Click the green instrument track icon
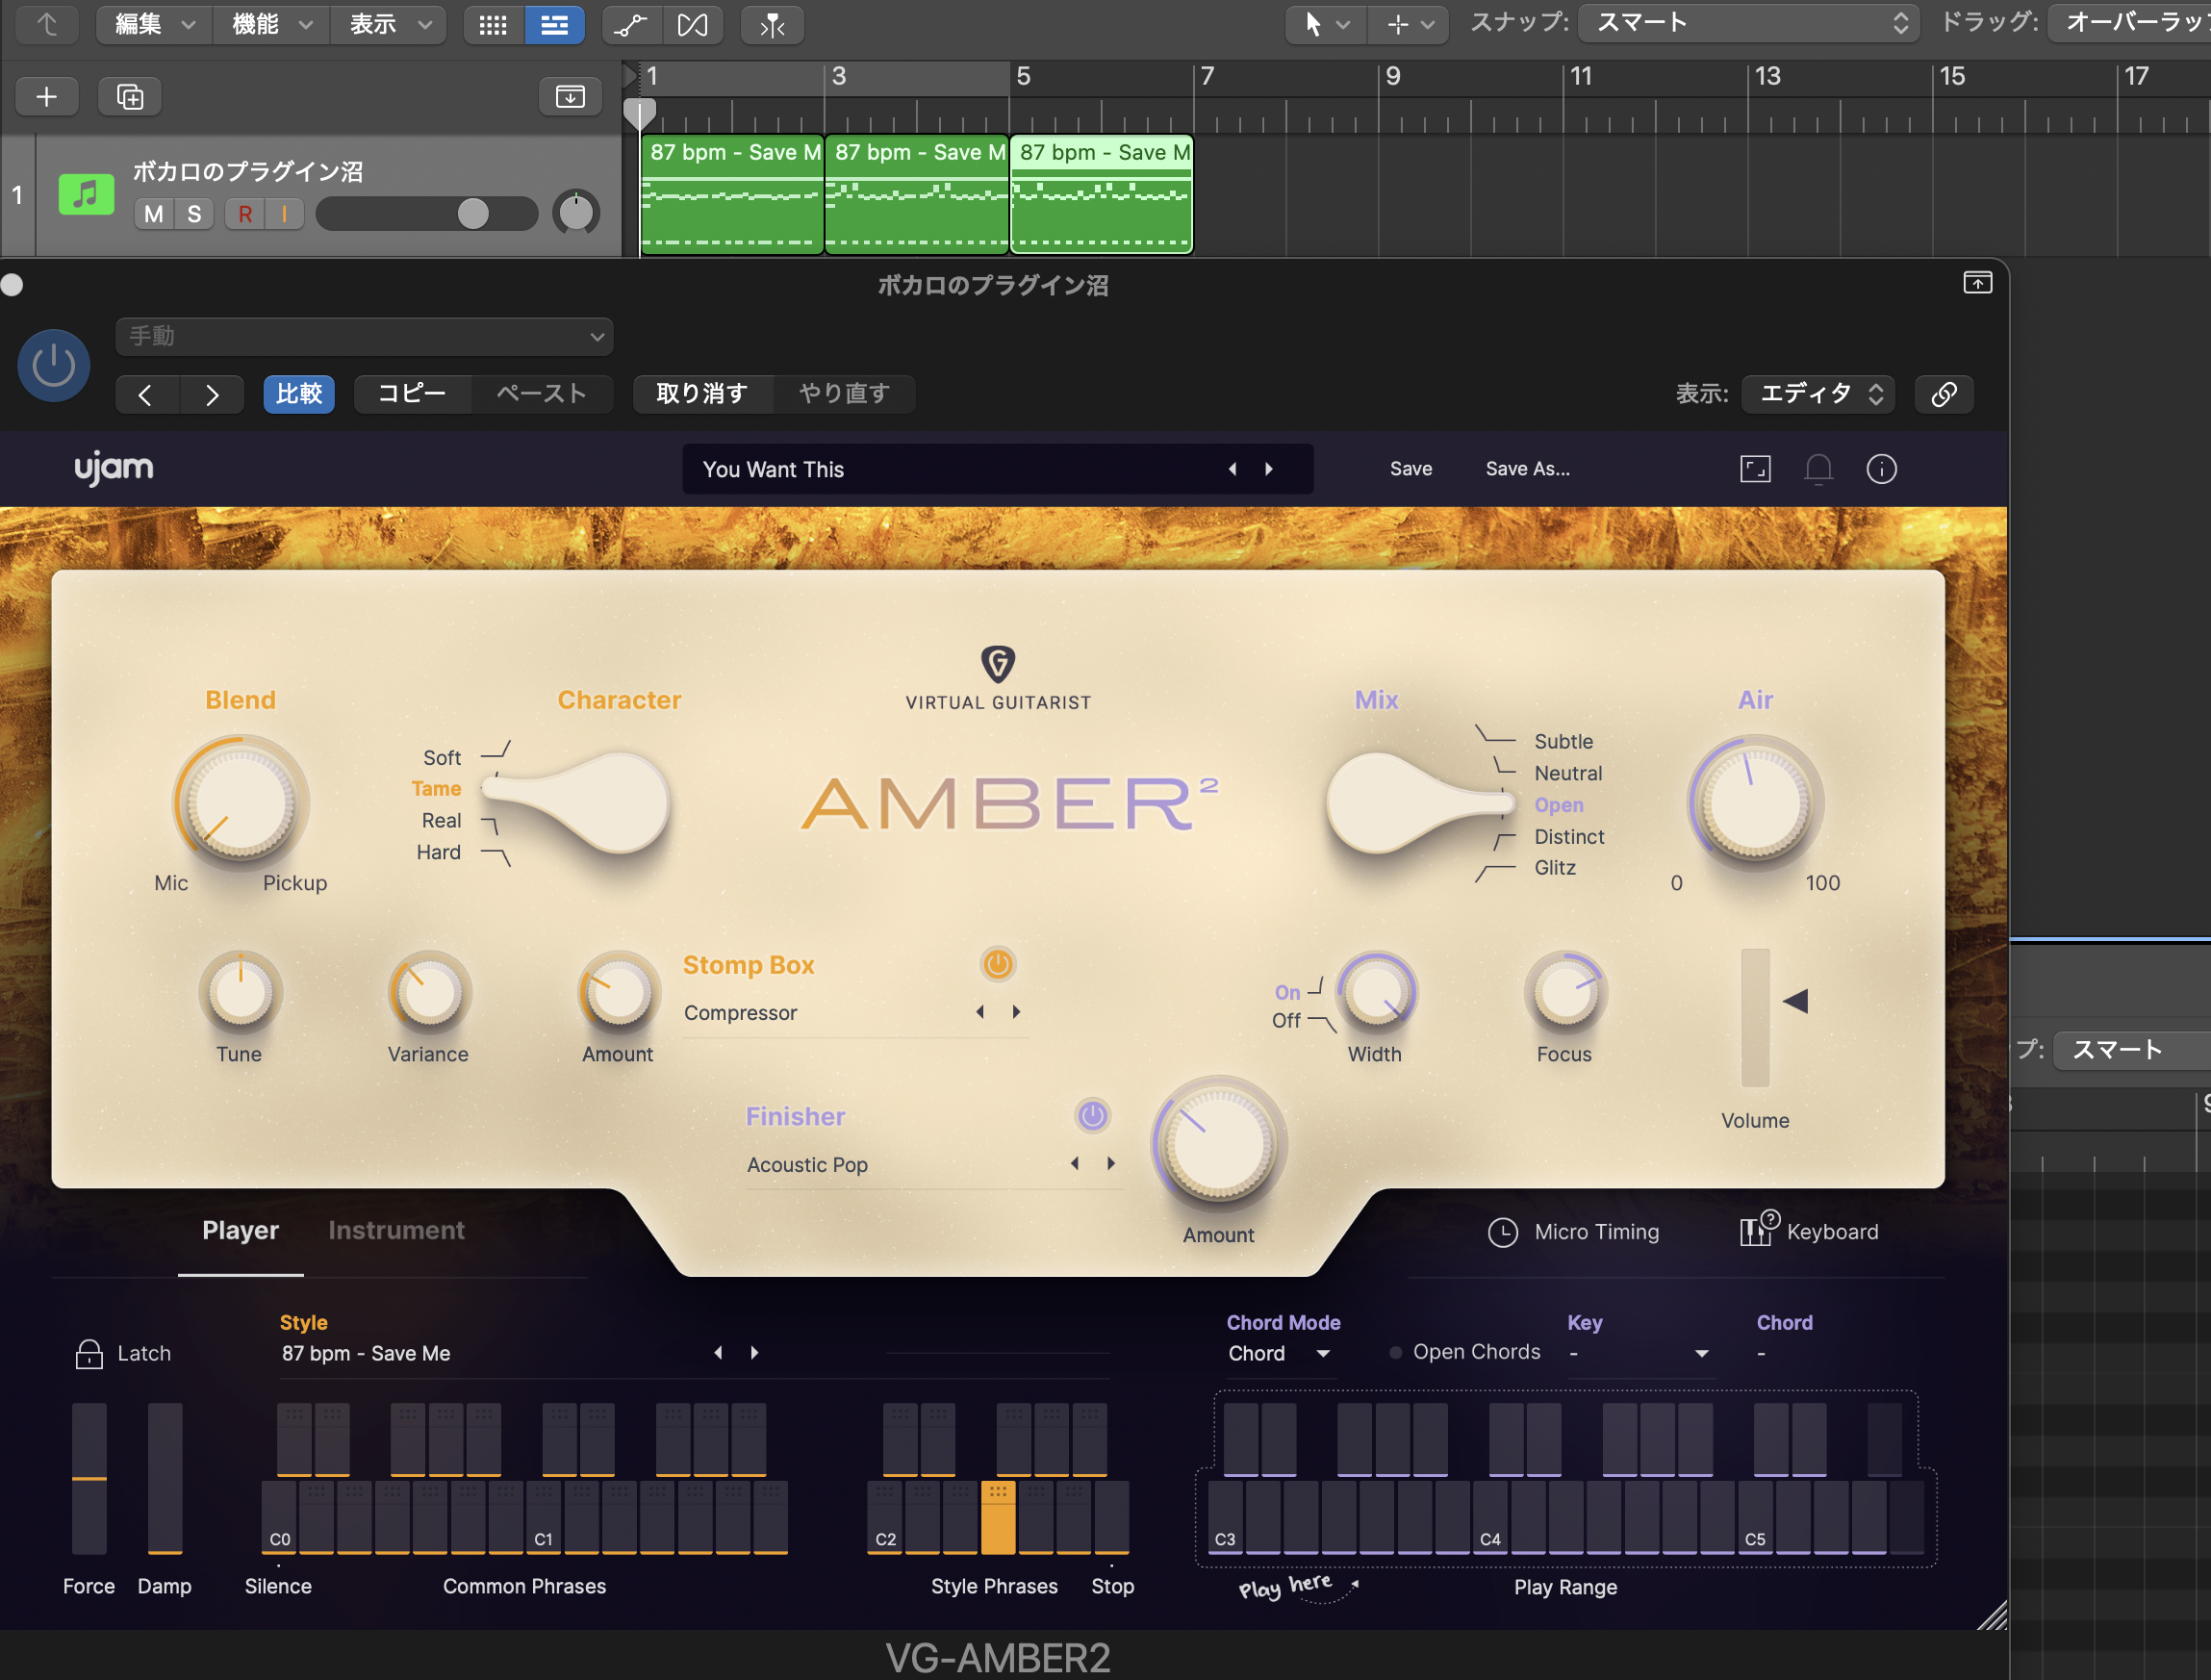This screenshot has width=2211, height=1680. 86,194
